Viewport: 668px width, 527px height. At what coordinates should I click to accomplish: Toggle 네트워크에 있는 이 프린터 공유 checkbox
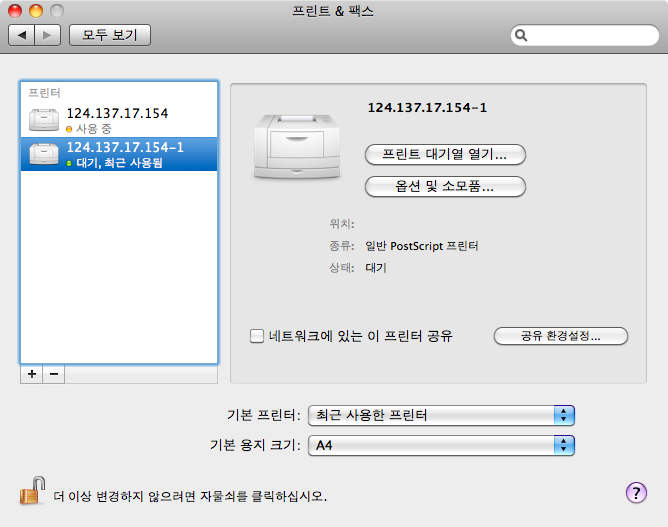257,336
